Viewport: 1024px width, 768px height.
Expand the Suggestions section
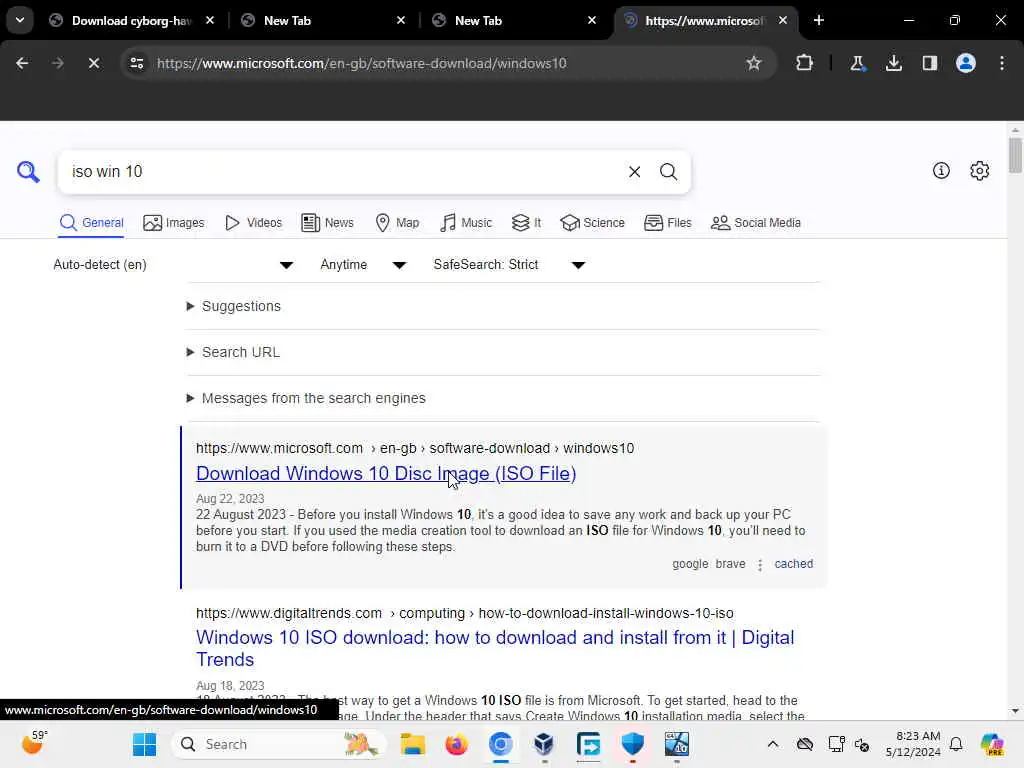click(x=234, y=306)
